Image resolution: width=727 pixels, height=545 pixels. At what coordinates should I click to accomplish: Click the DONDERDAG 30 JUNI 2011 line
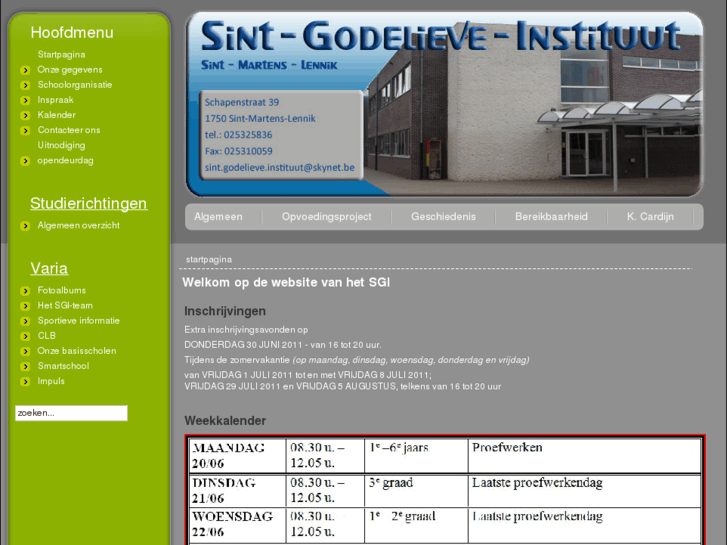(283, 345)
